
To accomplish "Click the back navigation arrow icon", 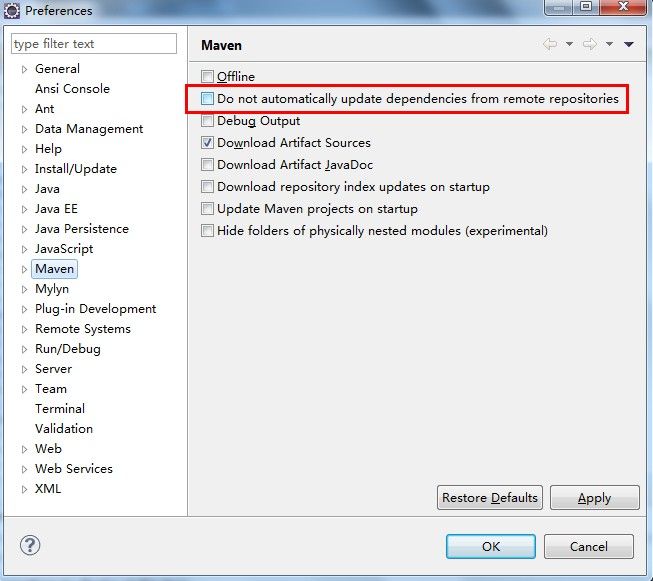I will tap(550, 44).
